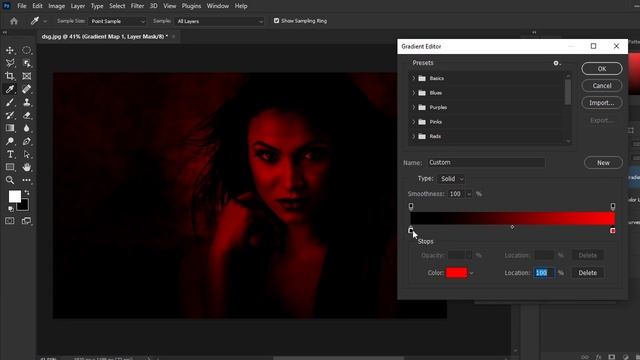Expand the Pinks presets folder

point(413,122)
